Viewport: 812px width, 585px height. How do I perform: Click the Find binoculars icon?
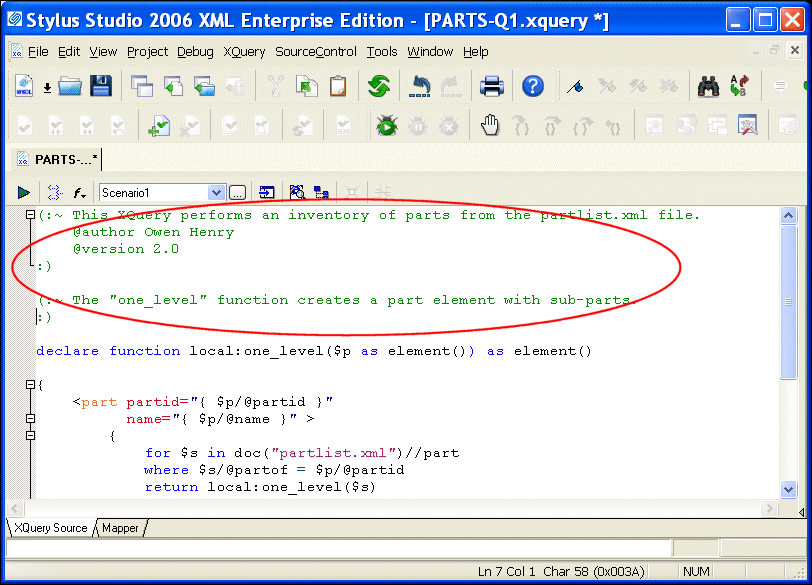709,86
